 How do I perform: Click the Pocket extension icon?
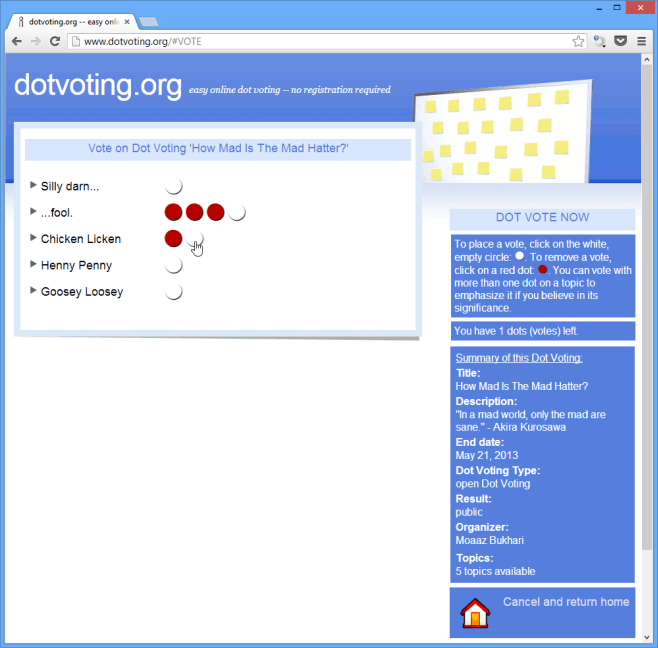tap(621, 41)
